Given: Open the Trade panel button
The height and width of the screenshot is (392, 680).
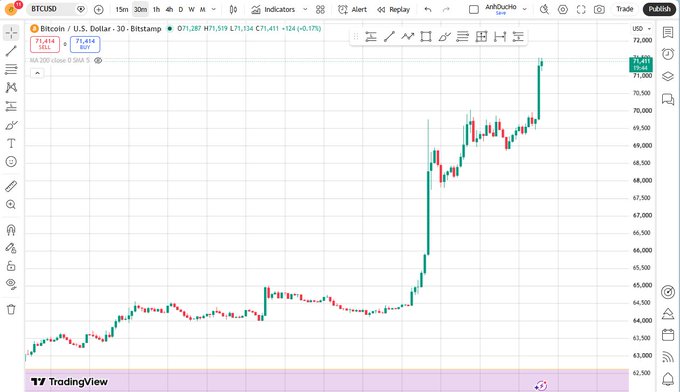Looking at the screenshot, I should 625,9.
